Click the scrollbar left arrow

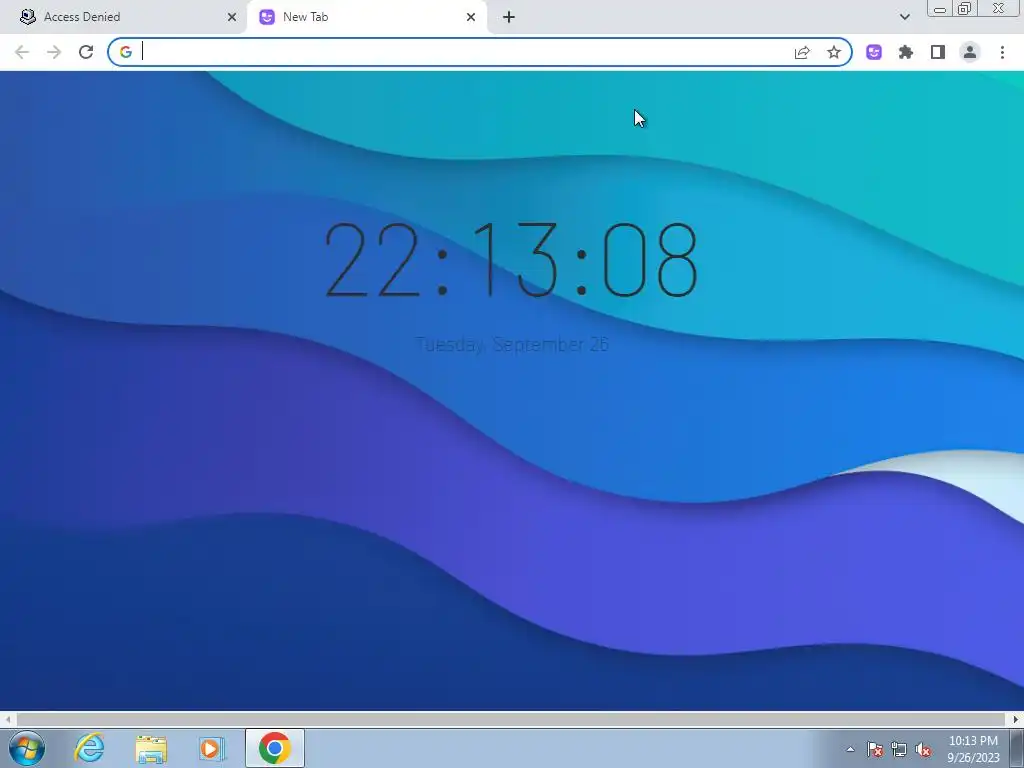pyautogui.click(x=7, y=719)
